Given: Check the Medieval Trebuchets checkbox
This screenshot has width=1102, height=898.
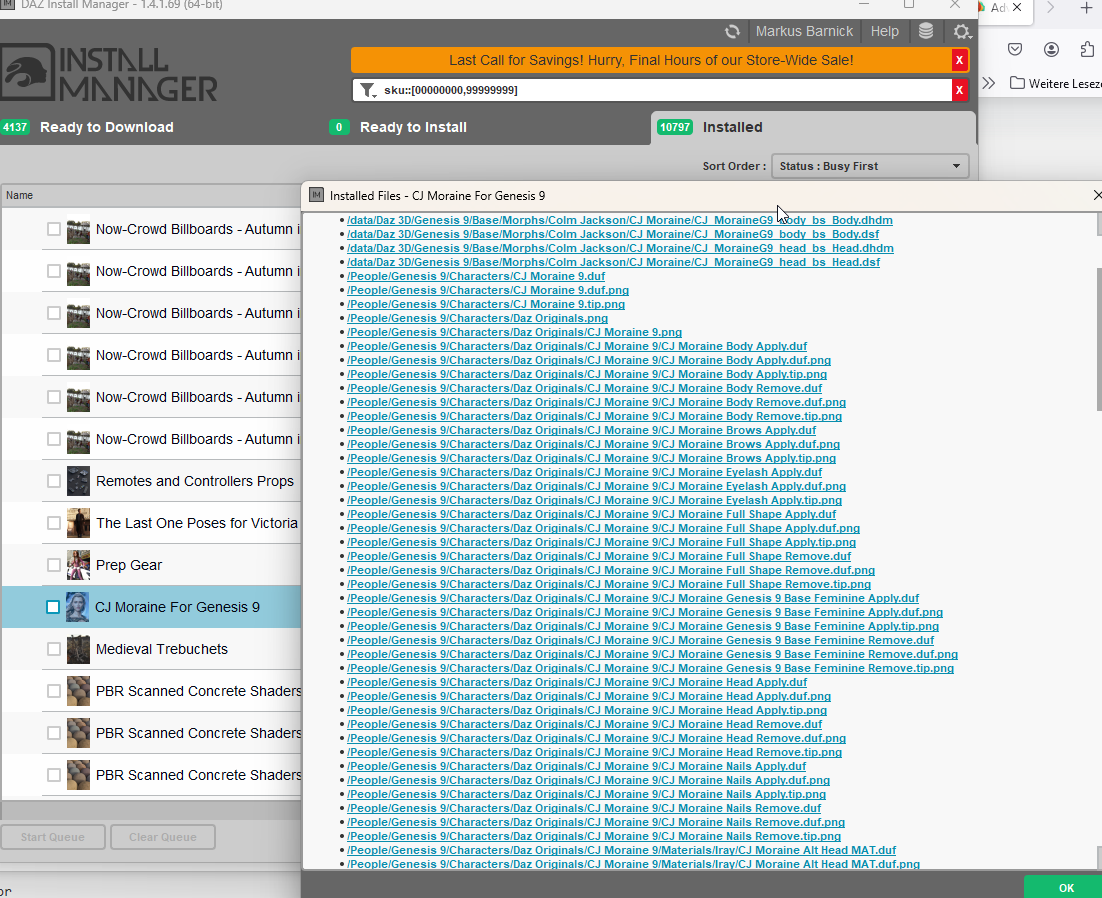Looking at the screenshot, I should pyautogui.click(x=53, y=649).
